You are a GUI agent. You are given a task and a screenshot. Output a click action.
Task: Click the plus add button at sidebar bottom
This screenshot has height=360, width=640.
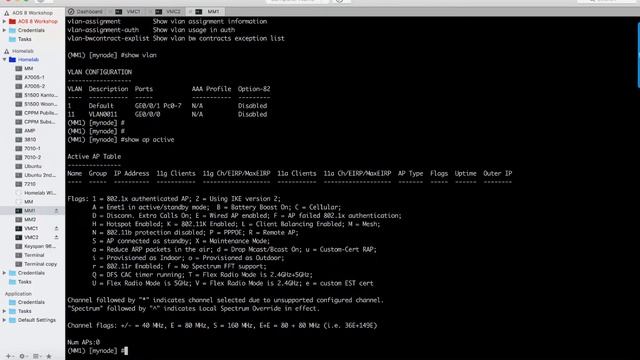(8, 356)
